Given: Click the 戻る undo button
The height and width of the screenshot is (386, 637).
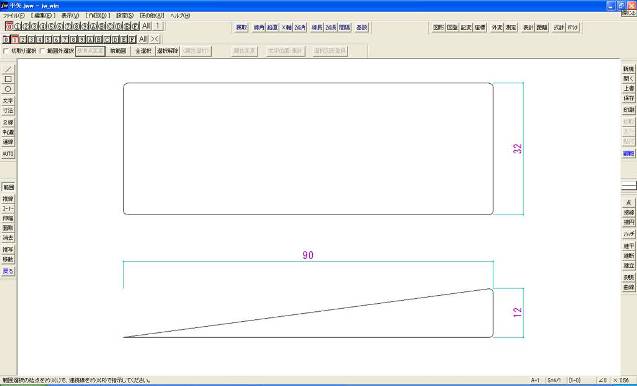Looking at the screenshot, I should (8, 271).
